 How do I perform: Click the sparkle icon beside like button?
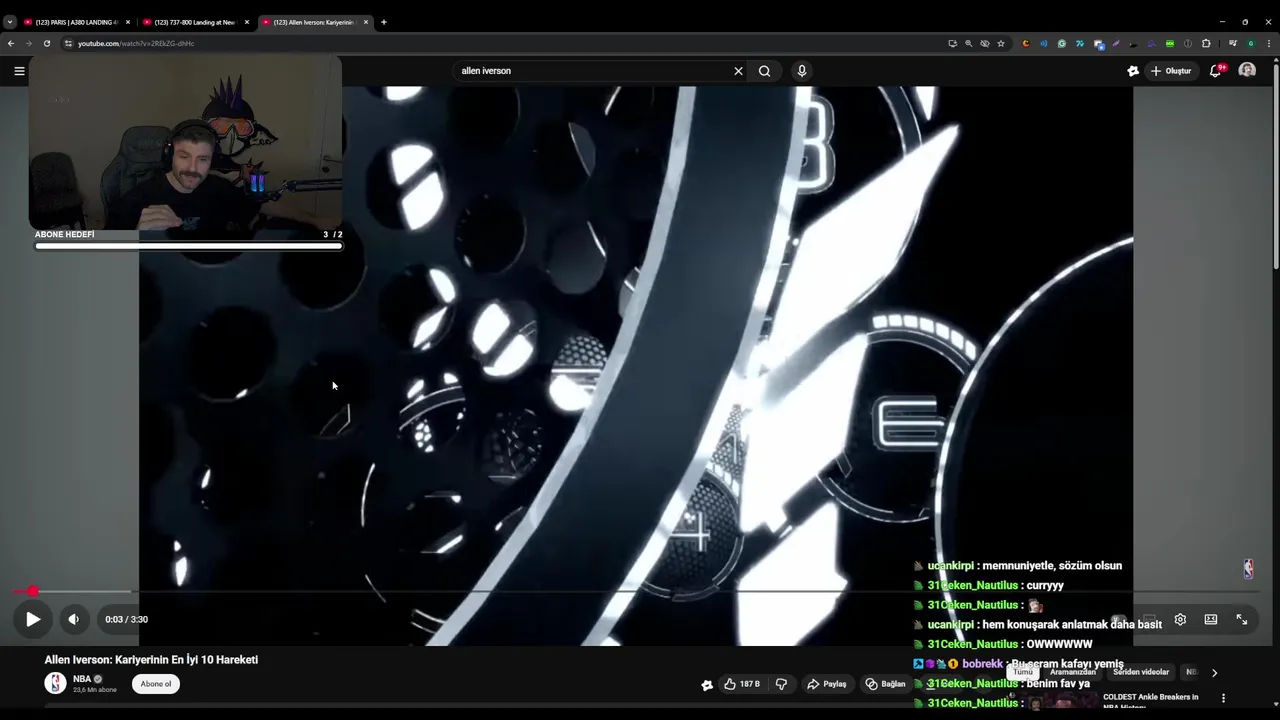pos(707,684)
